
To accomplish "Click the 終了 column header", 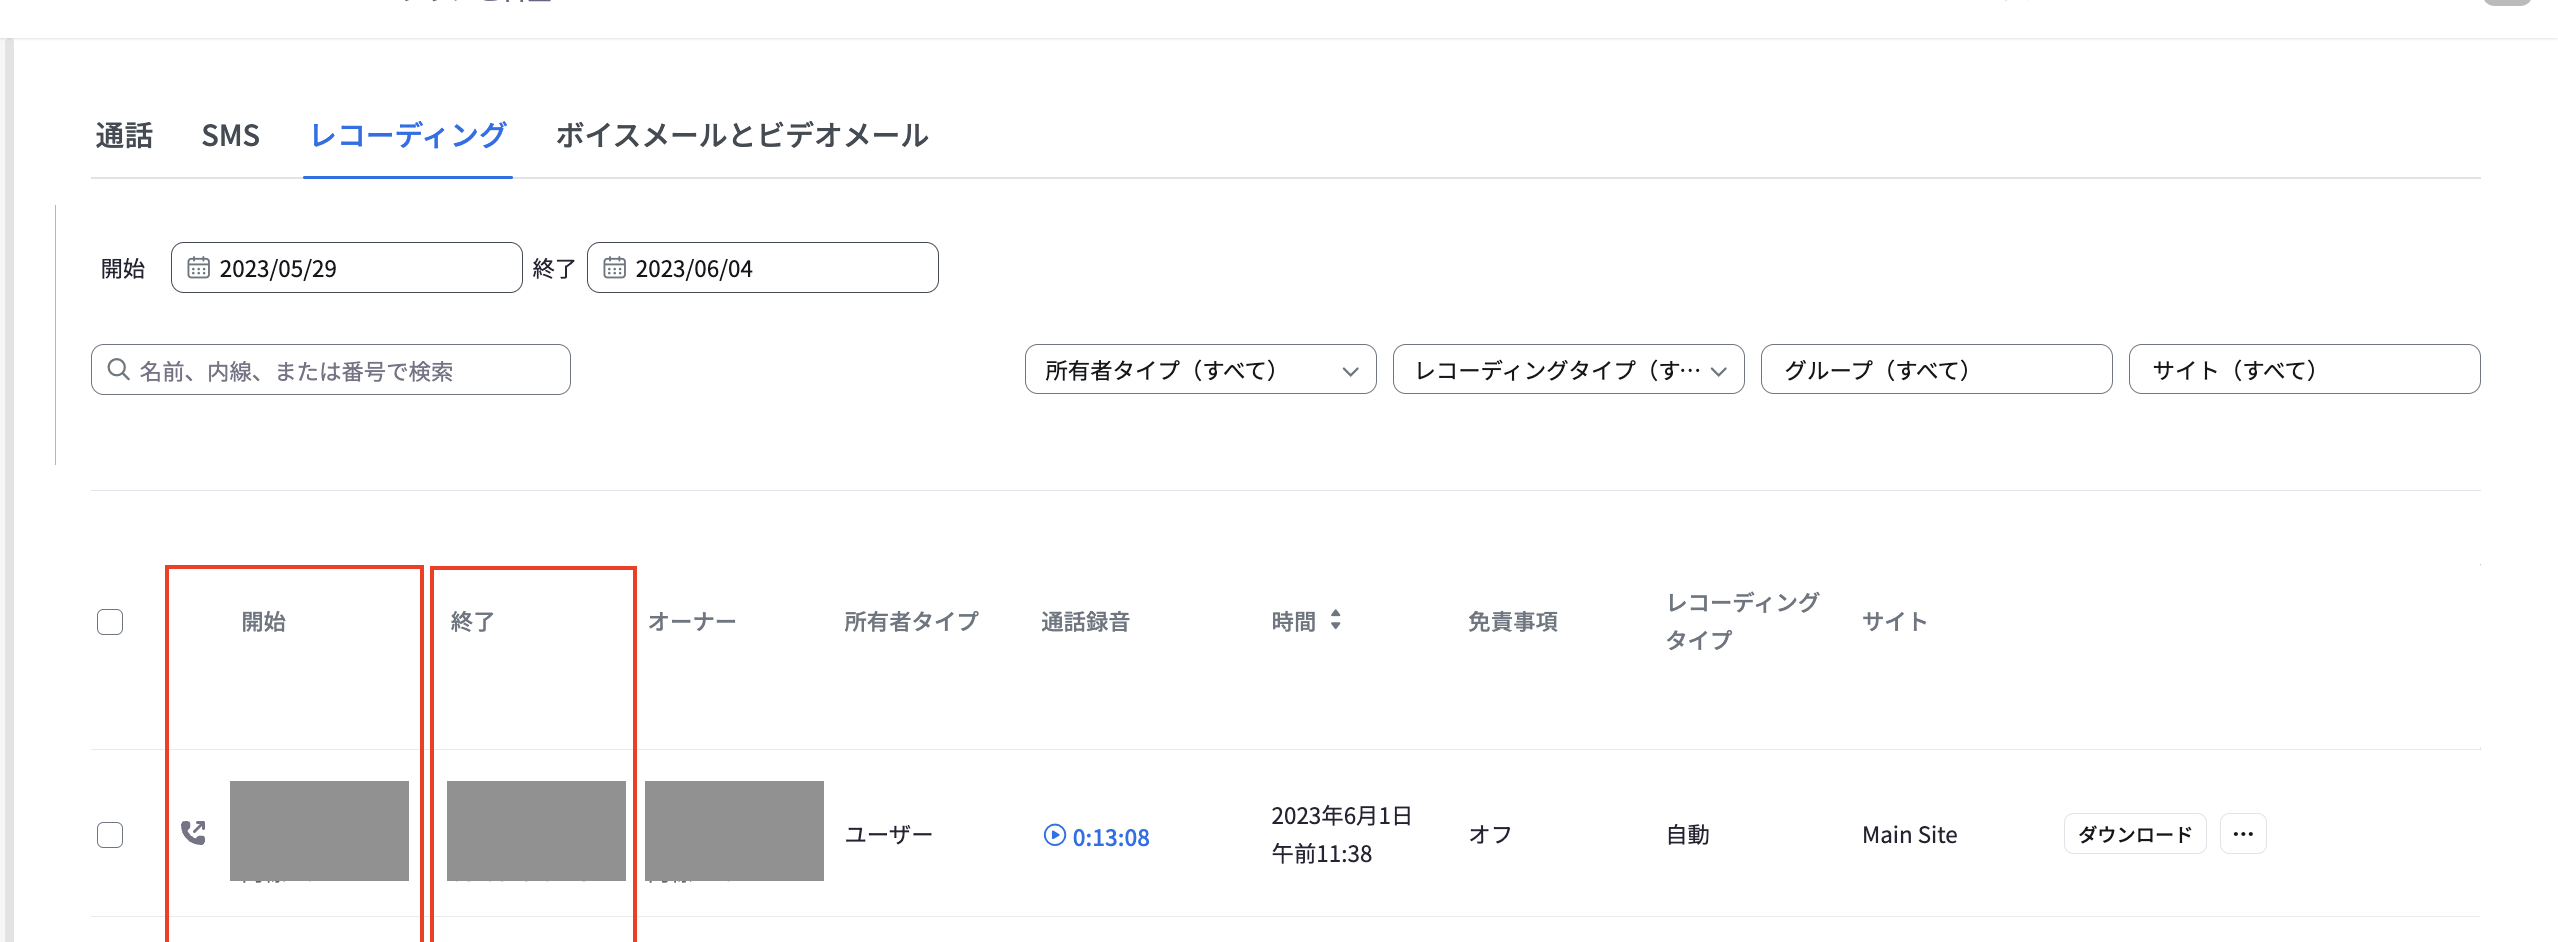I will pos(472,622).
